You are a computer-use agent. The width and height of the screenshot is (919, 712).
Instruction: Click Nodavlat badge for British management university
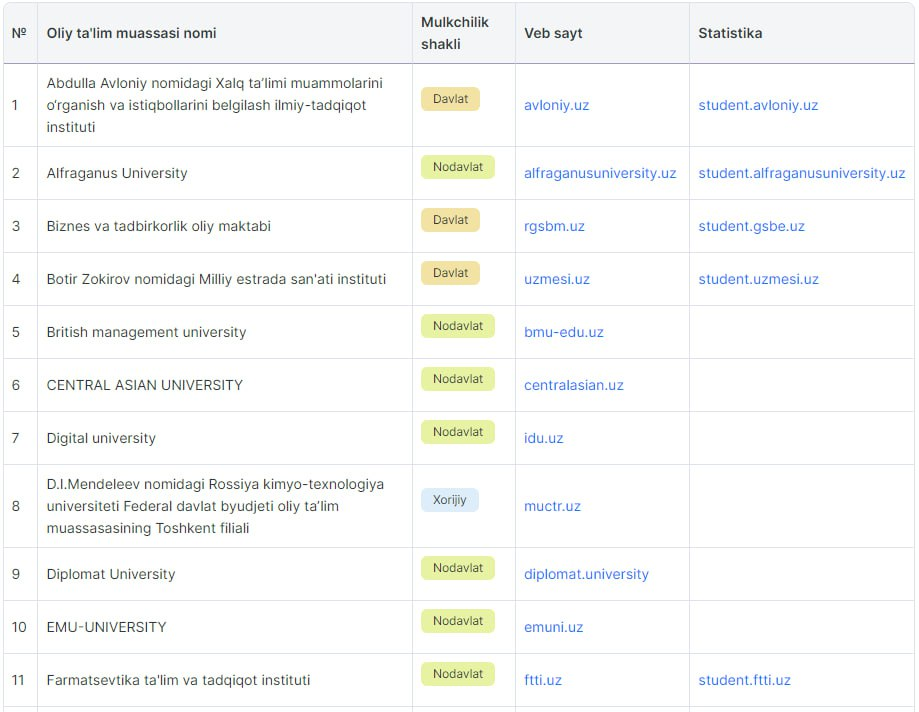tap(458, 326)
